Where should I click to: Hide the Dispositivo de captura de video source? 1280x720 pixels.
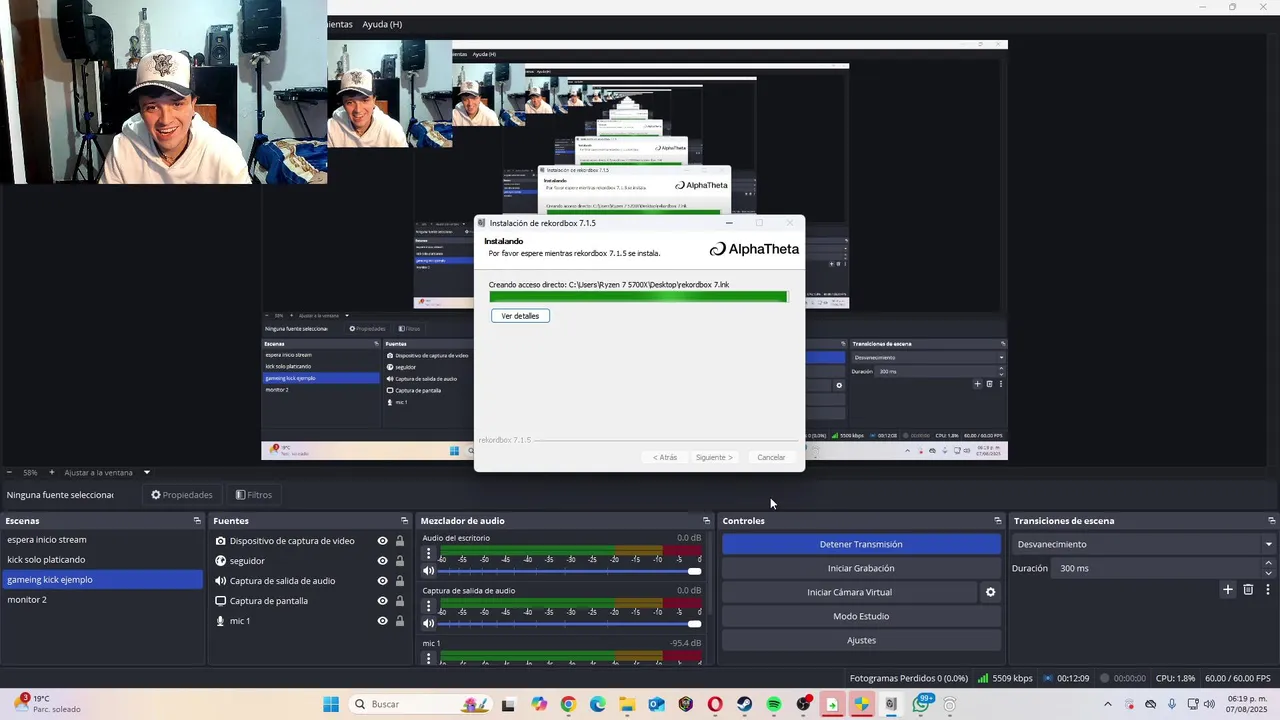382,541
